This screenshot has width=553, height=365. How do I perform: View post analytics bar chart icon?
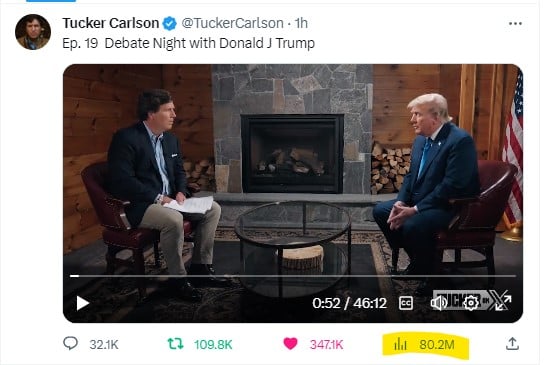[x=400, y=344]
